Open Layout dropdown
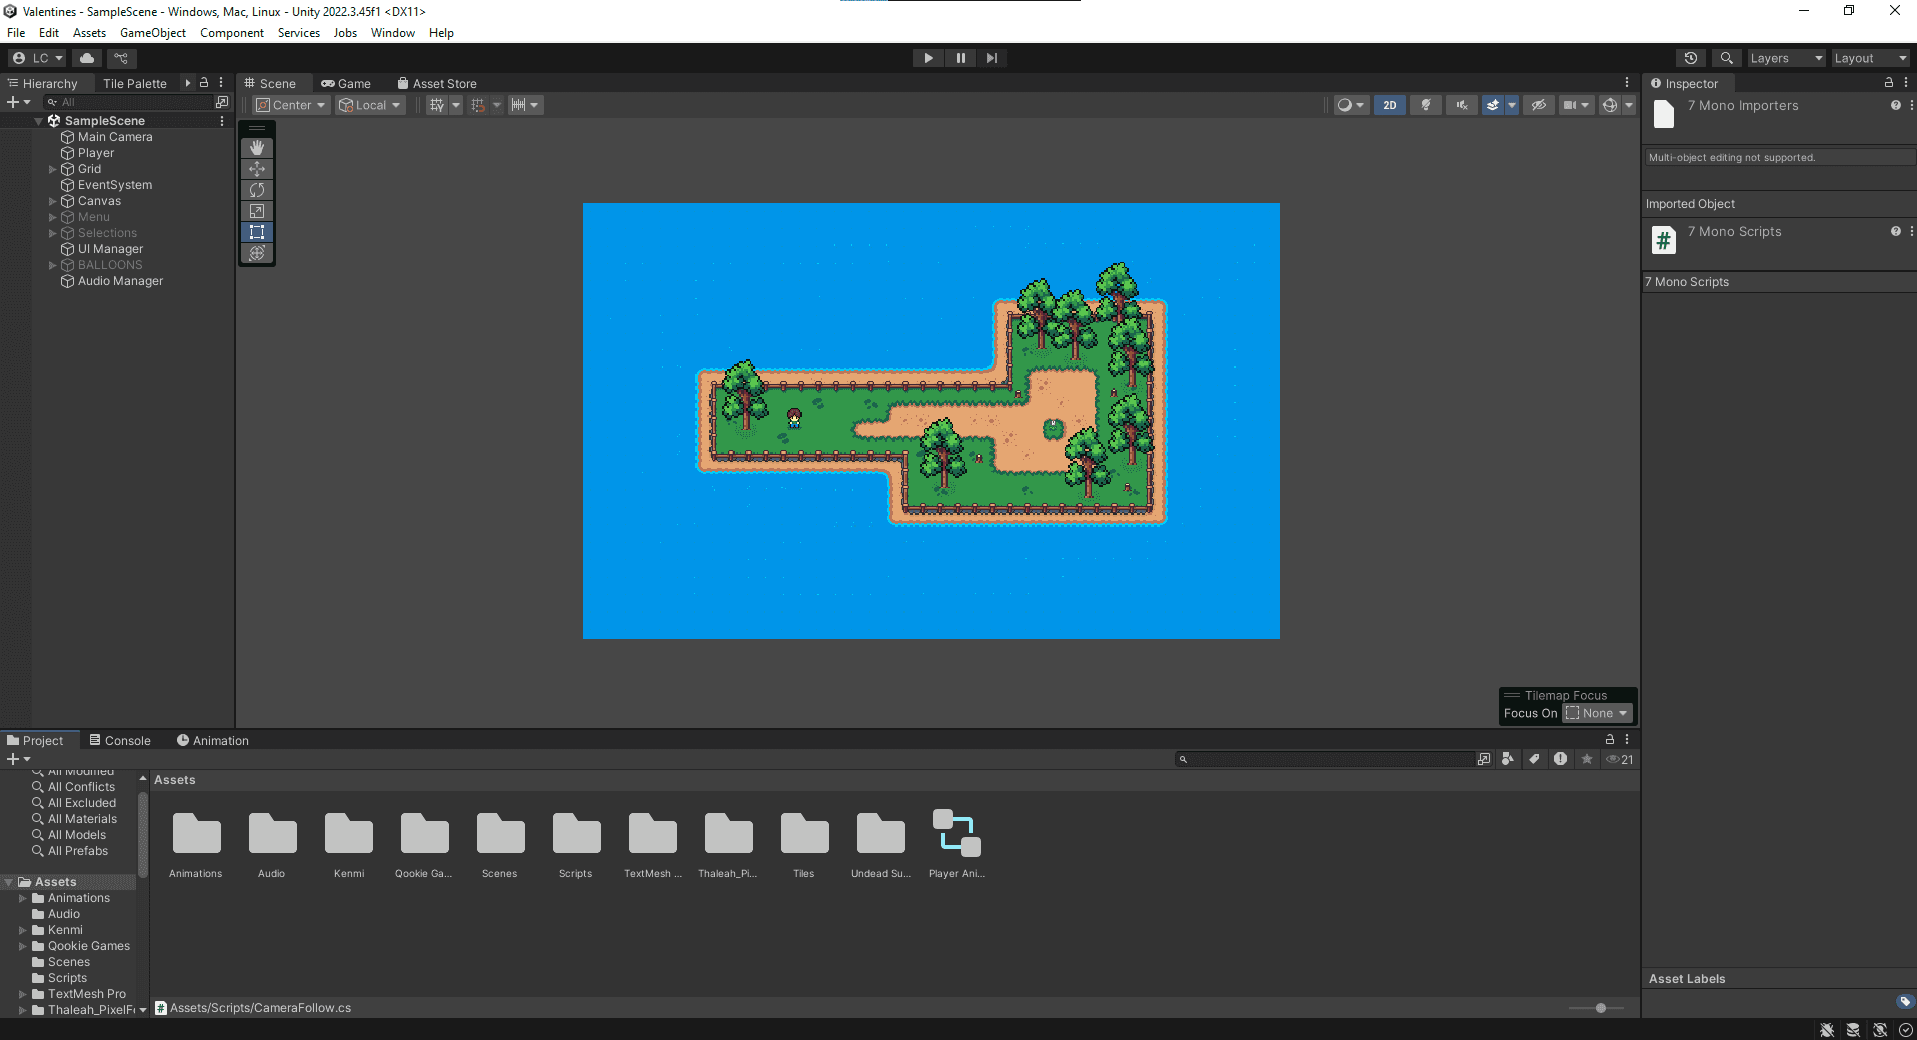The height and width of the screenshot is (1040, 1917). [1870, 58]
